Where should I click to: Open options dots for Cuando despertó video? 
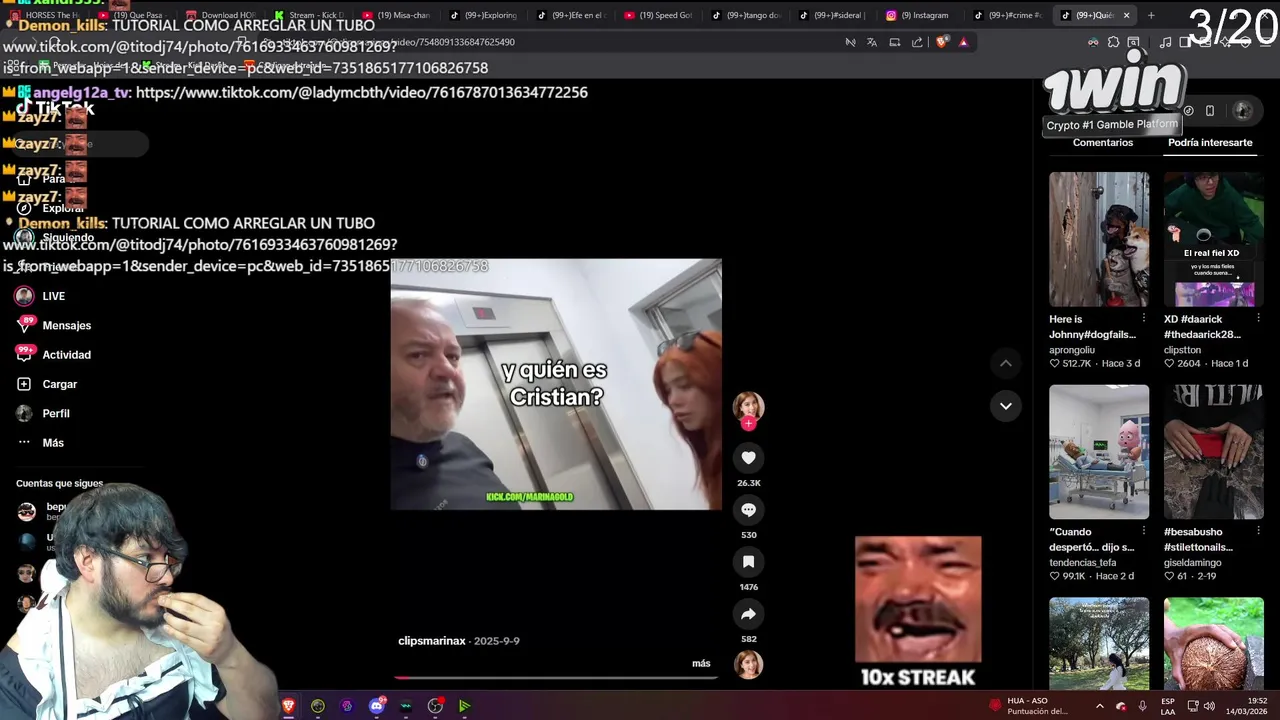click(x=1144, y=532)
